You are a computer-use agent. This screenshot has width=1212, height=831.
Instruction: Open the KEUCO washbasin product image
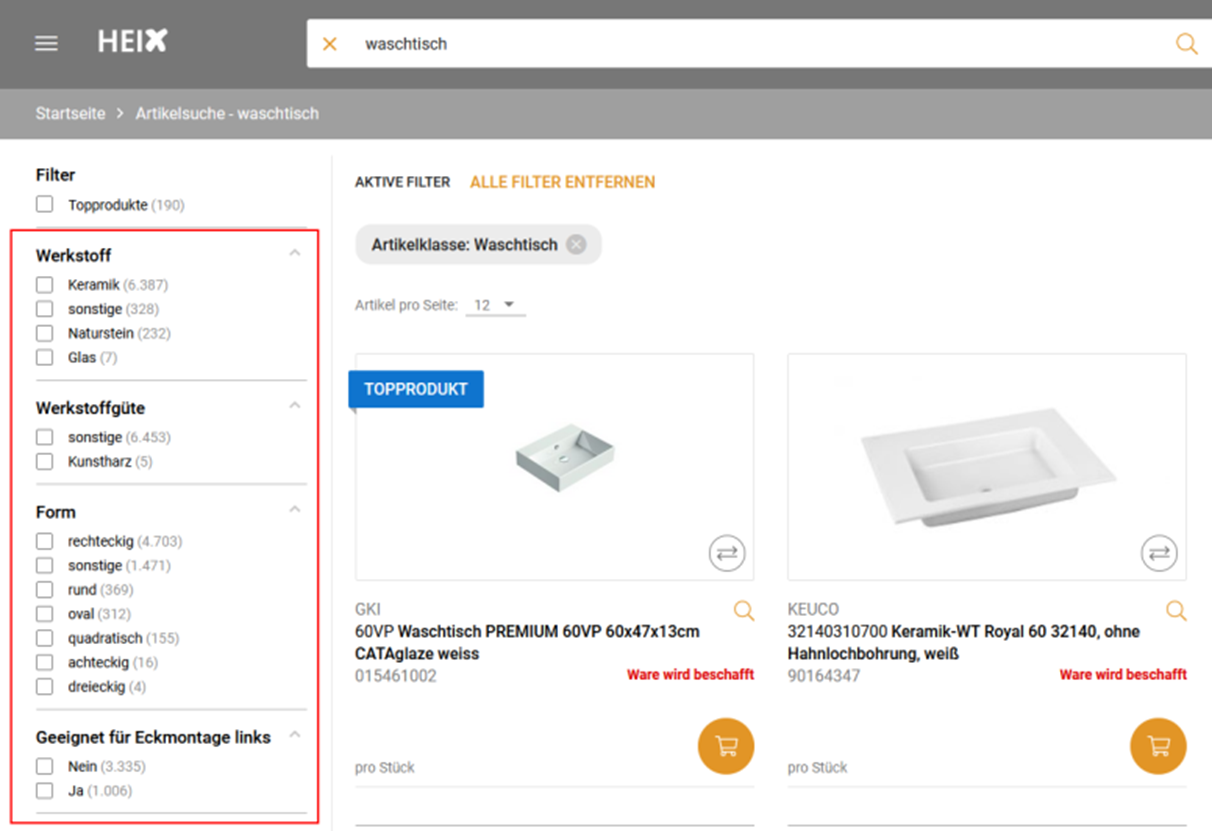coord(986,465)
